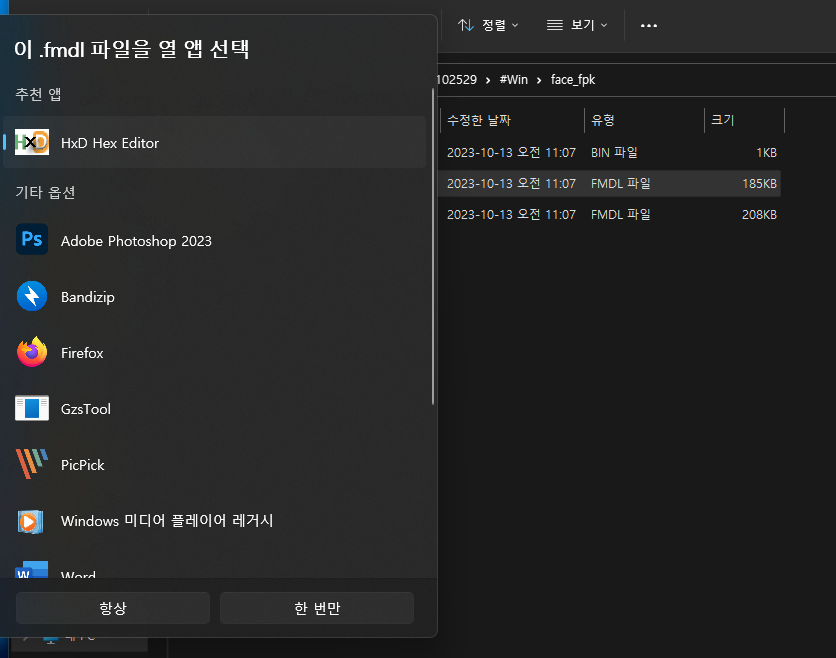Select HxD Hex Editor app icon
Image resolution: width=836 pixels, height=658 pixels.
tap(32, 142)
